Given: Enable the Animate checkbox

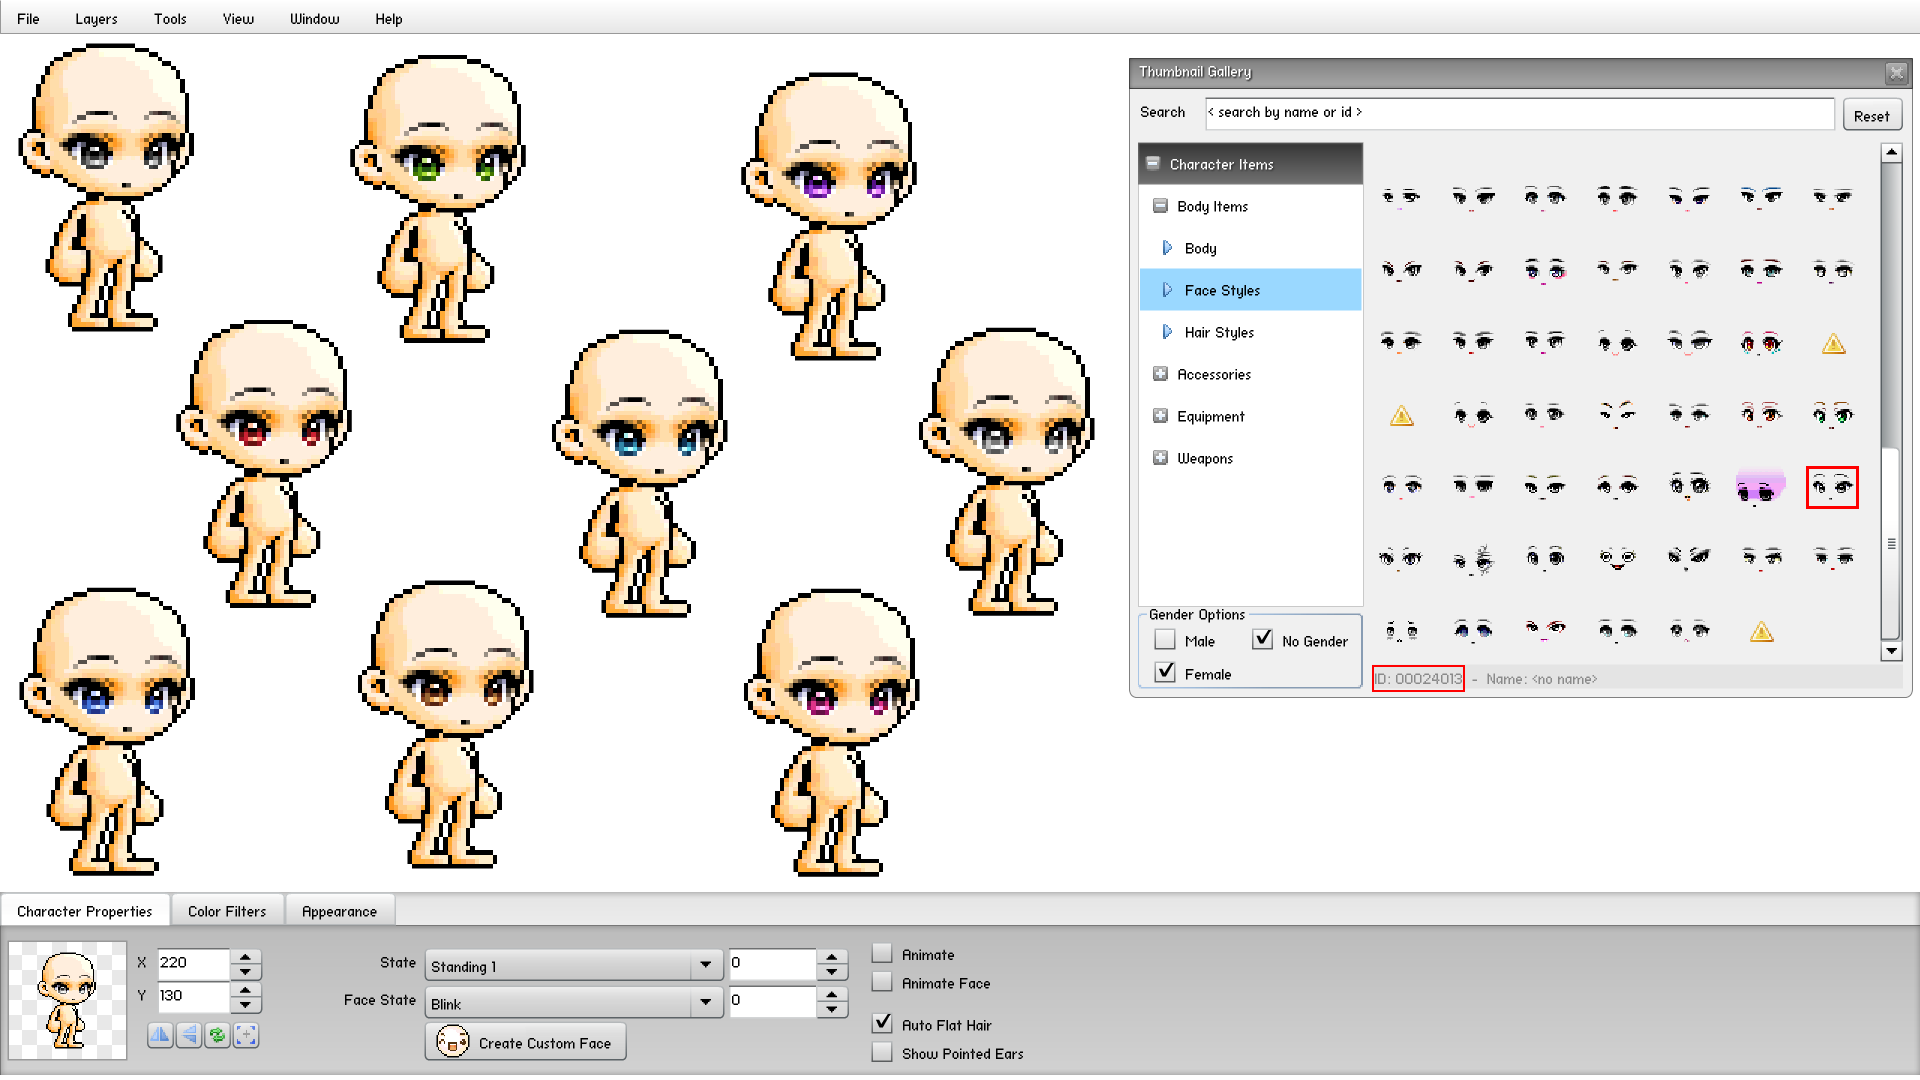Looking at the screenshot, I should [882, 953].
